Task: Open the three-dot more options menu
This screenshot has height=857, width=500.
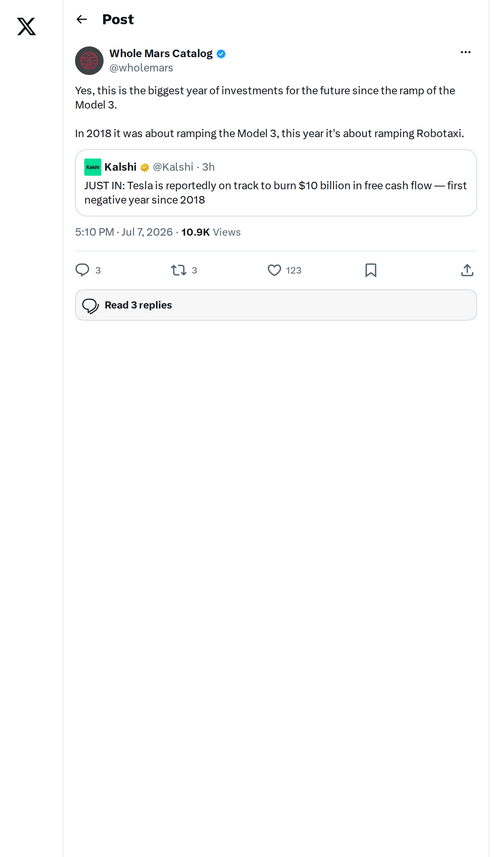Action: coord(466,52)
